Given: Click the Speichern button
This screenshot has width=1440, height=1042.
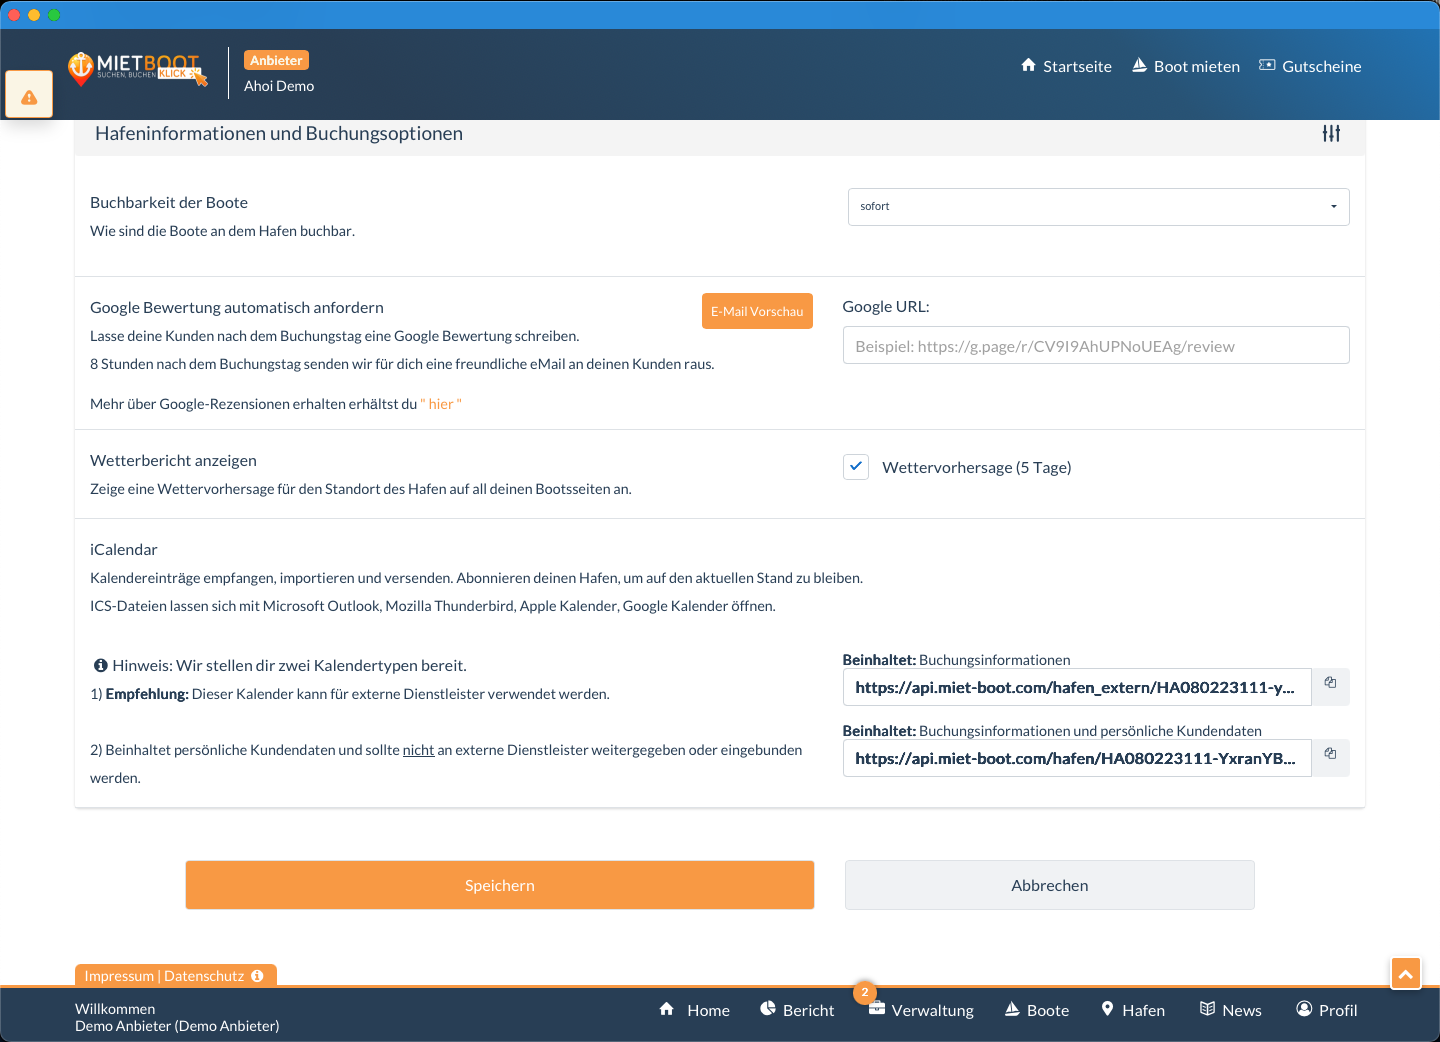Looking at the screenshot, I should (500, 885).
